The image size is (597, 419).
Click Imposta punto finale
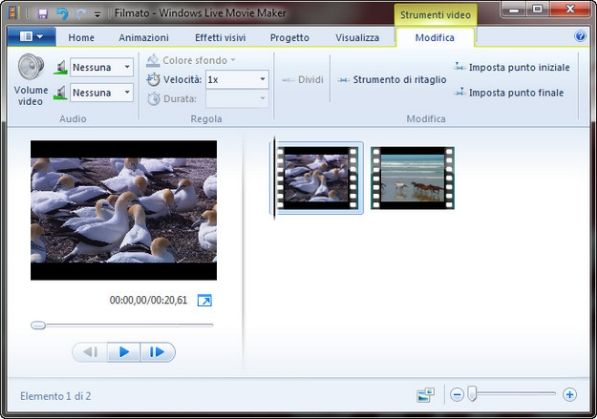click(509, 93)
